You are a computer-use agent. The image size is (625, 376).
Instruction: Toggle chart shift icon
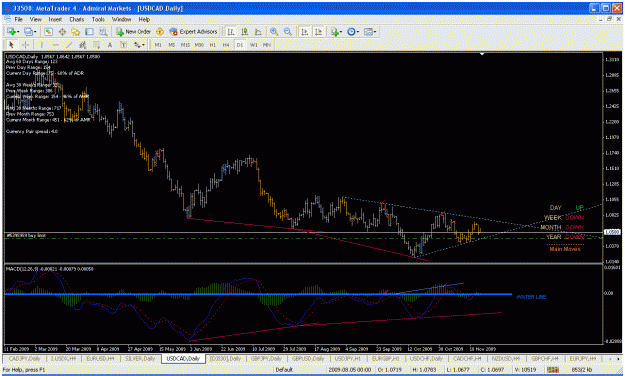[x=318, y=32]
